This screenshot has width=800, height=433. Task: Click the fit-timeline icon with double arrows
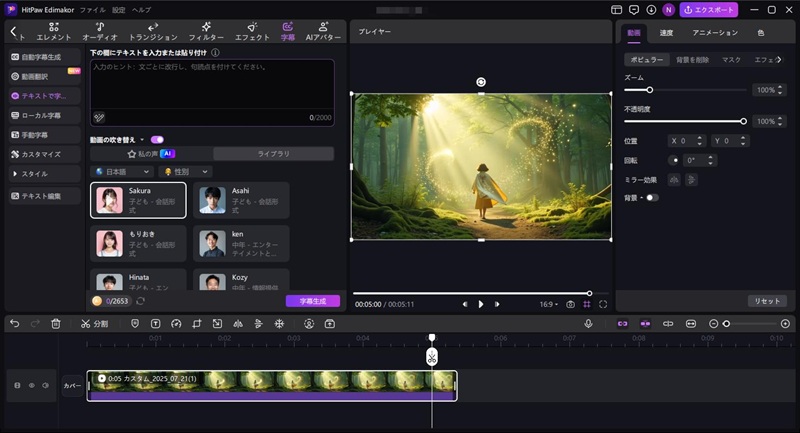(690, 324)
